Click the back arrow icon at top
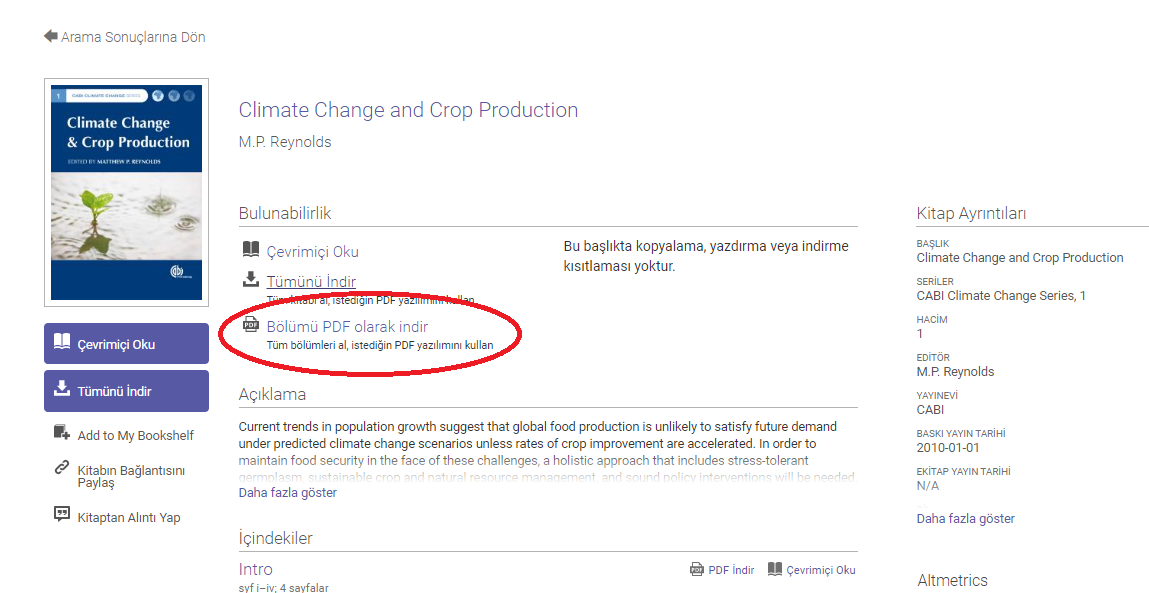Viewport: 1149px width, 593px height. point(51,37)
